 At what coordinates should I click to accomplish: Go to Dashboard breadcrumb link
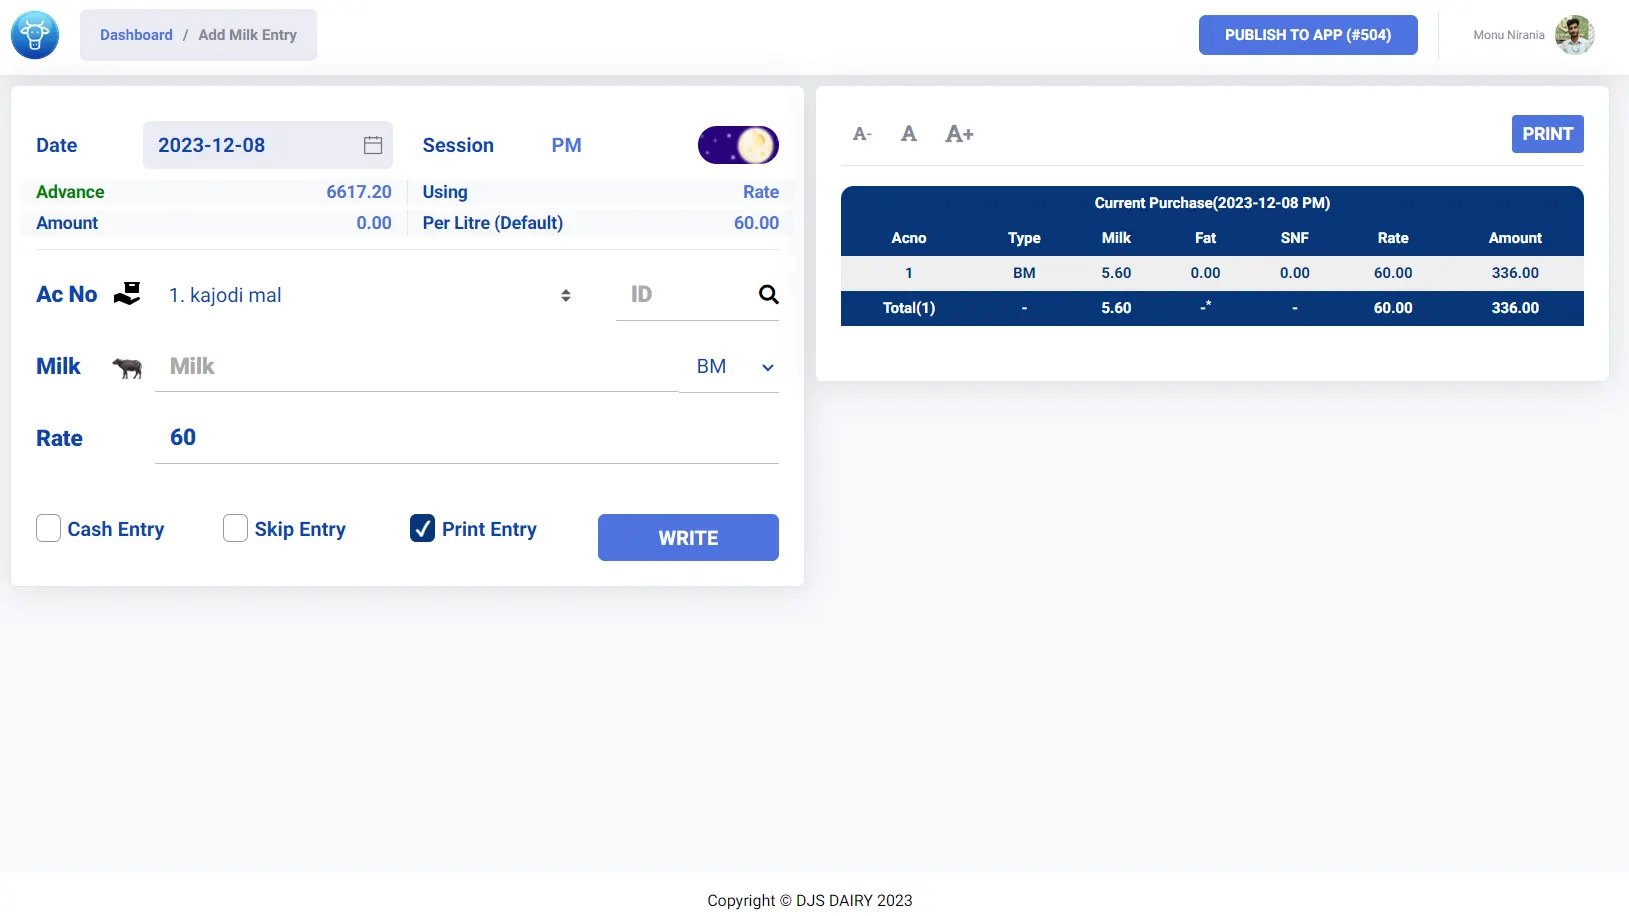[136, 35]
